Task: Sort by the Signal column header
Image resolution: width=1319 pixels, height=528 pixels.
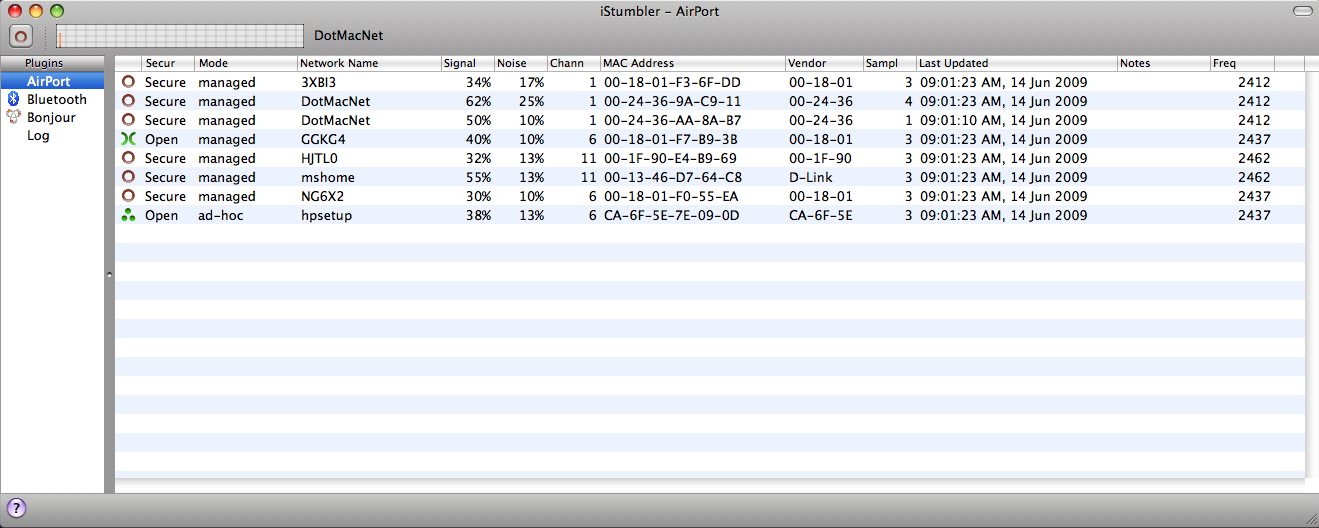Action: point(468,63)
